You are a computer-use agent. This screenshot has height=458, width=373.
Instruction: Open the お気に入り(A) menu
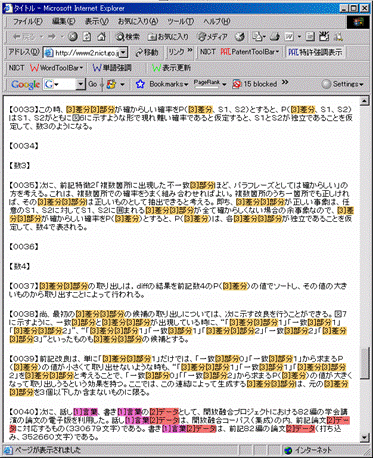coord(138,22)
